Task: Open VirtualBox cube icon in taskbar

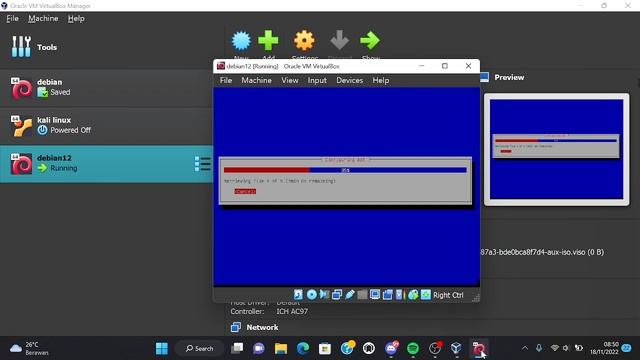Action: coord(456,348)
